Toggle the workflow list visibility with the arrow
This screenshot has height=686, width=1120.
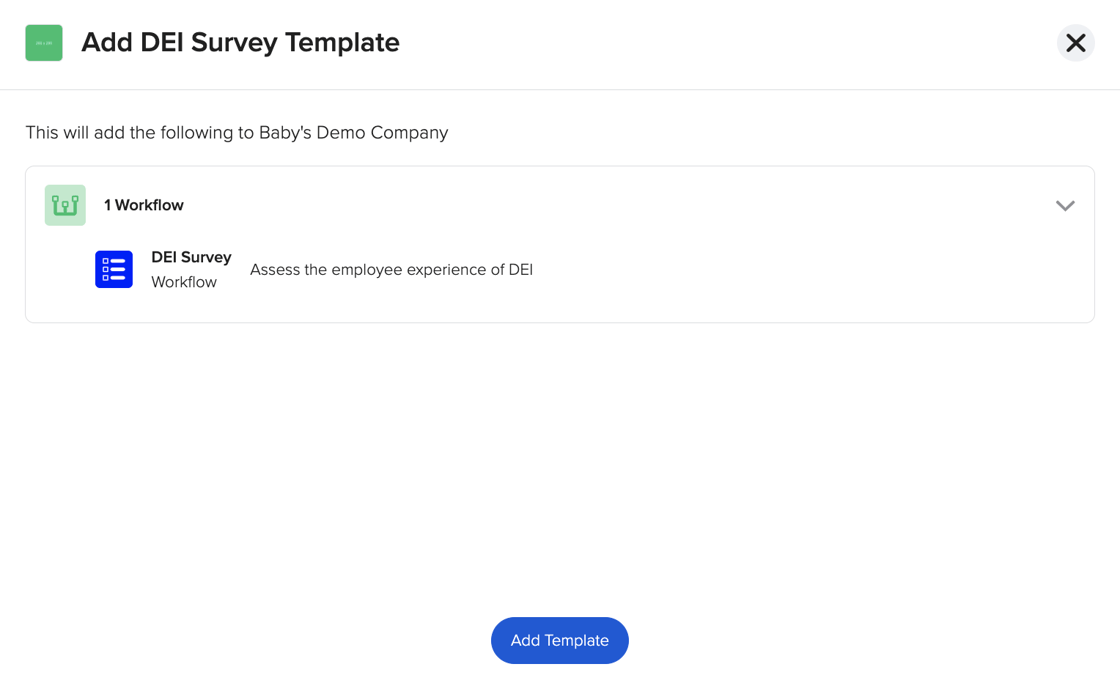click(1065, 205)
